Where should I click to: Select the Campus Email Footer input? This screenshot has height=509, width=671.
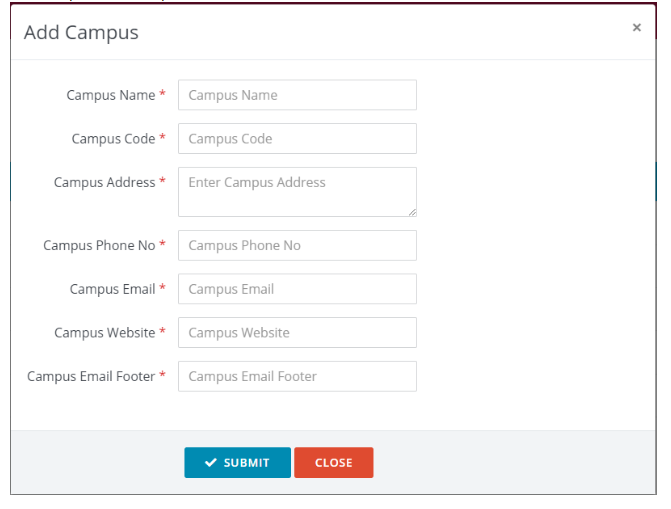297,376
